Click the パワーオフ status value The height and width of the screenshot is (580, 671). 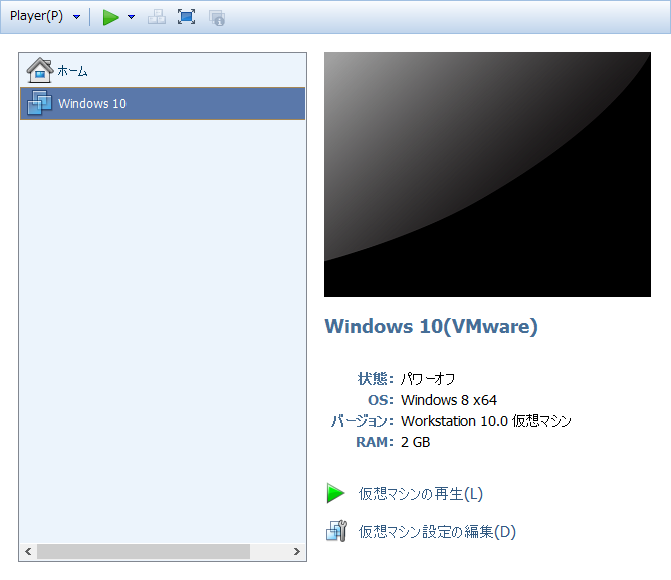coord(428,379)
